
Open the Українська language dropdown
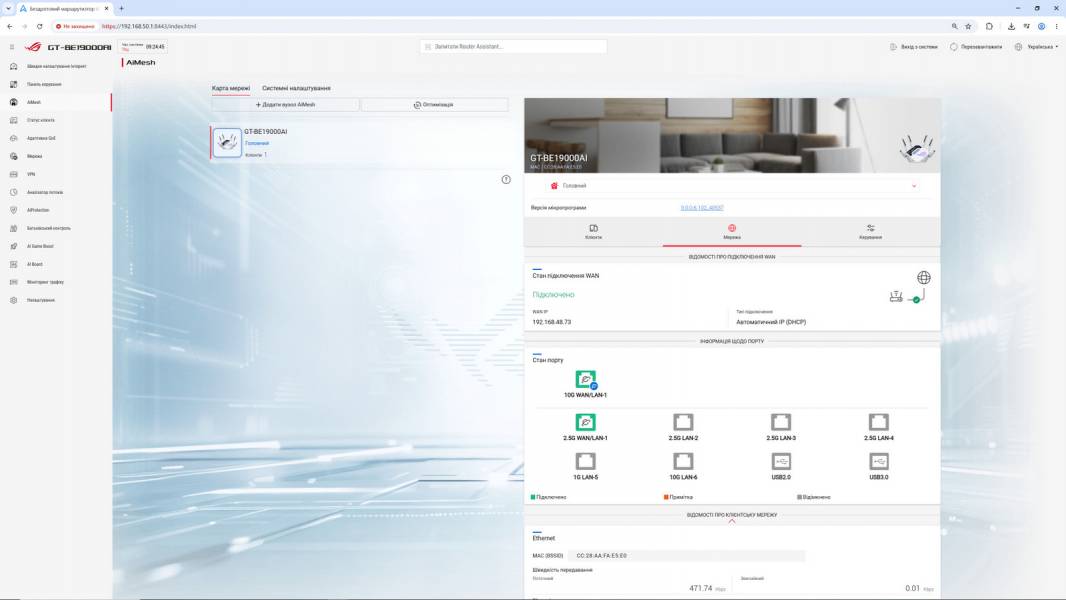1037,47
